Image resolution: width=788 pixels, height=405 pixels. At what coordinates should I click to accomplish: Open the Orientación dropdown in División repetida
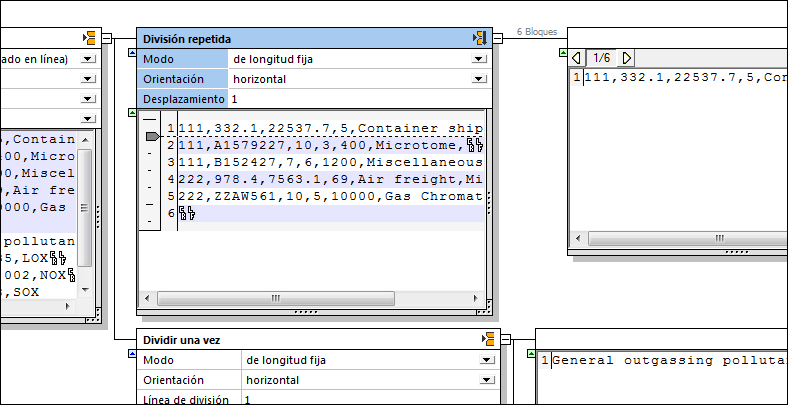click(478, 79)
